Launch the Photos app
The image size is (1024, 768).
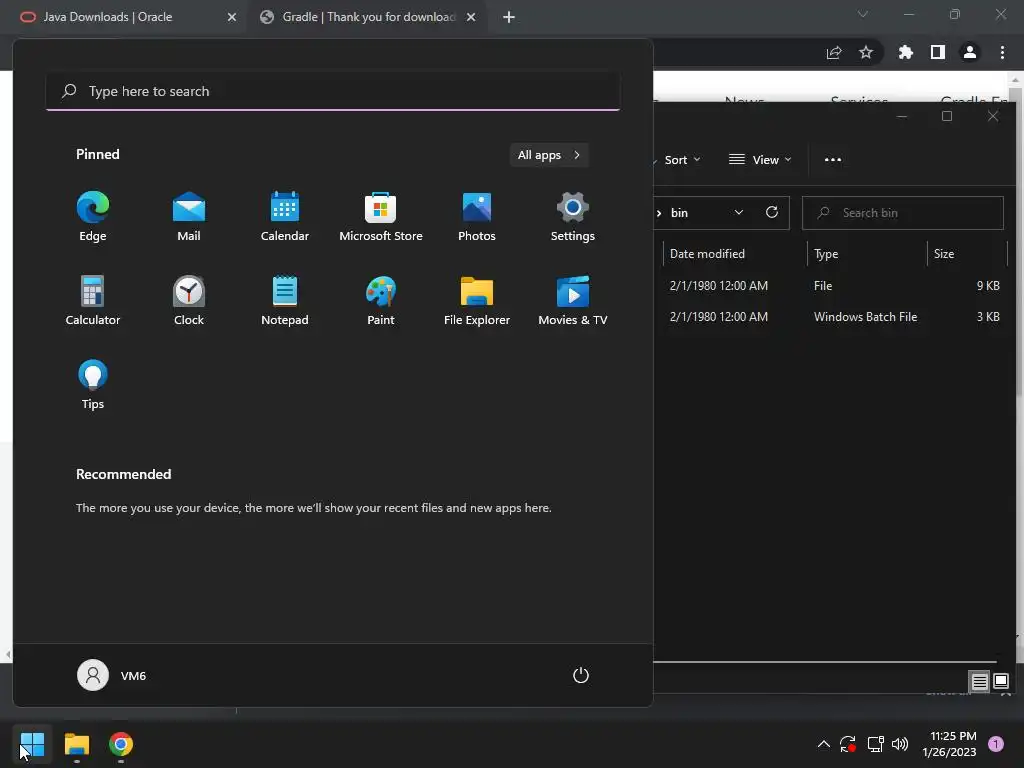477,217
